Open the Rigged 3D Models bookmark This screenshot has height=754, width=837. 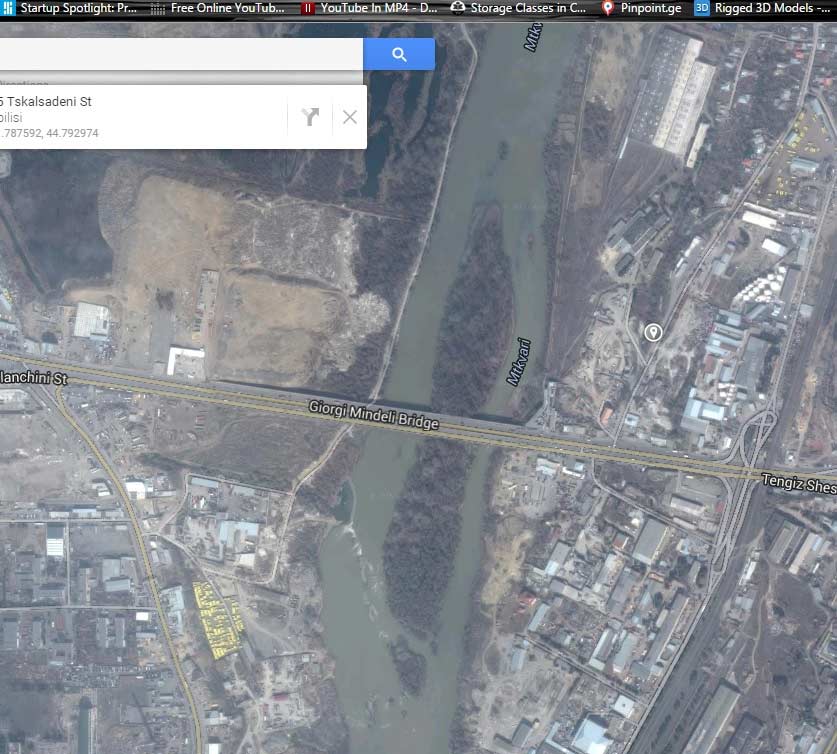[x=764, y=8]
